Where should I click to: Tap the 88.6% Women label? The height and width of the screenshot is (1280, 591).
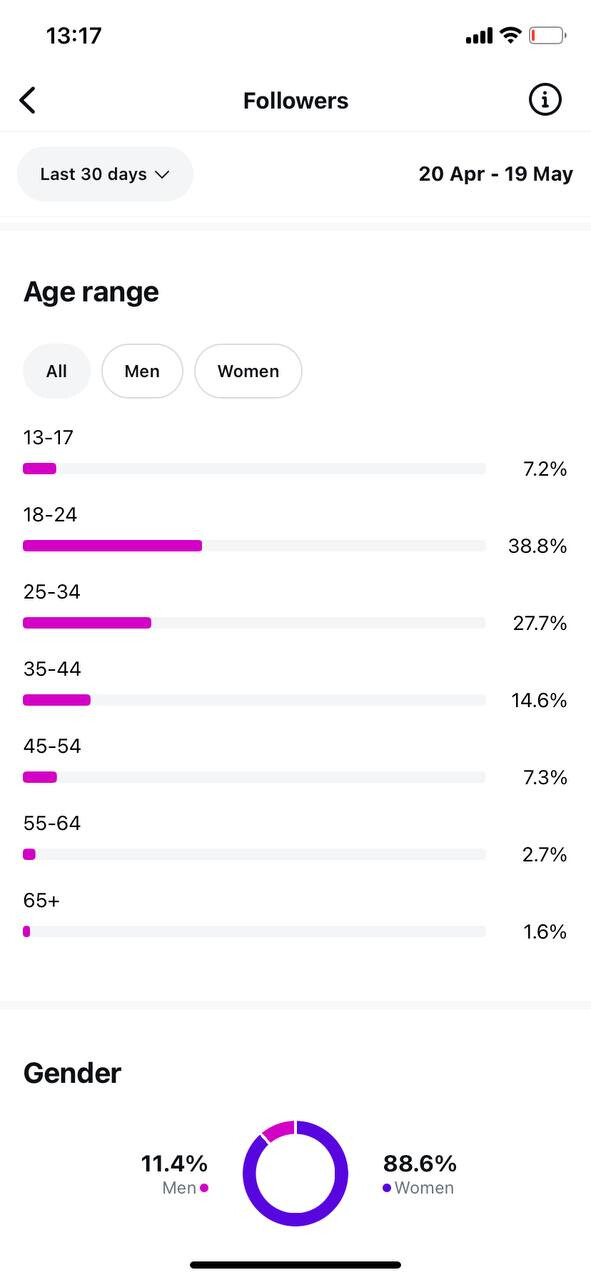click(x=419, y=1174)
